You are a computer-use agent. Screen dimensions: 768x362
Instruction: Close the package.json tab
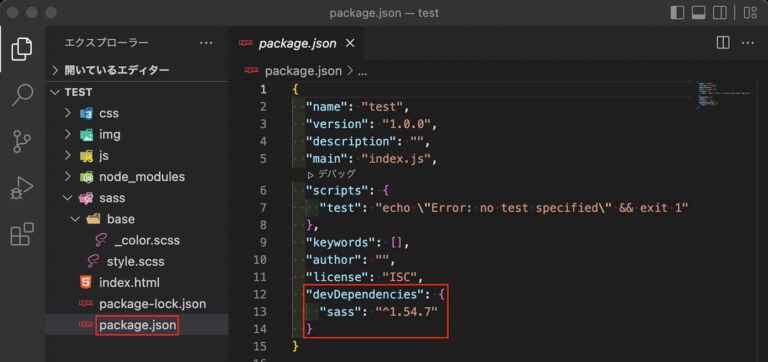tap(350, 44)
